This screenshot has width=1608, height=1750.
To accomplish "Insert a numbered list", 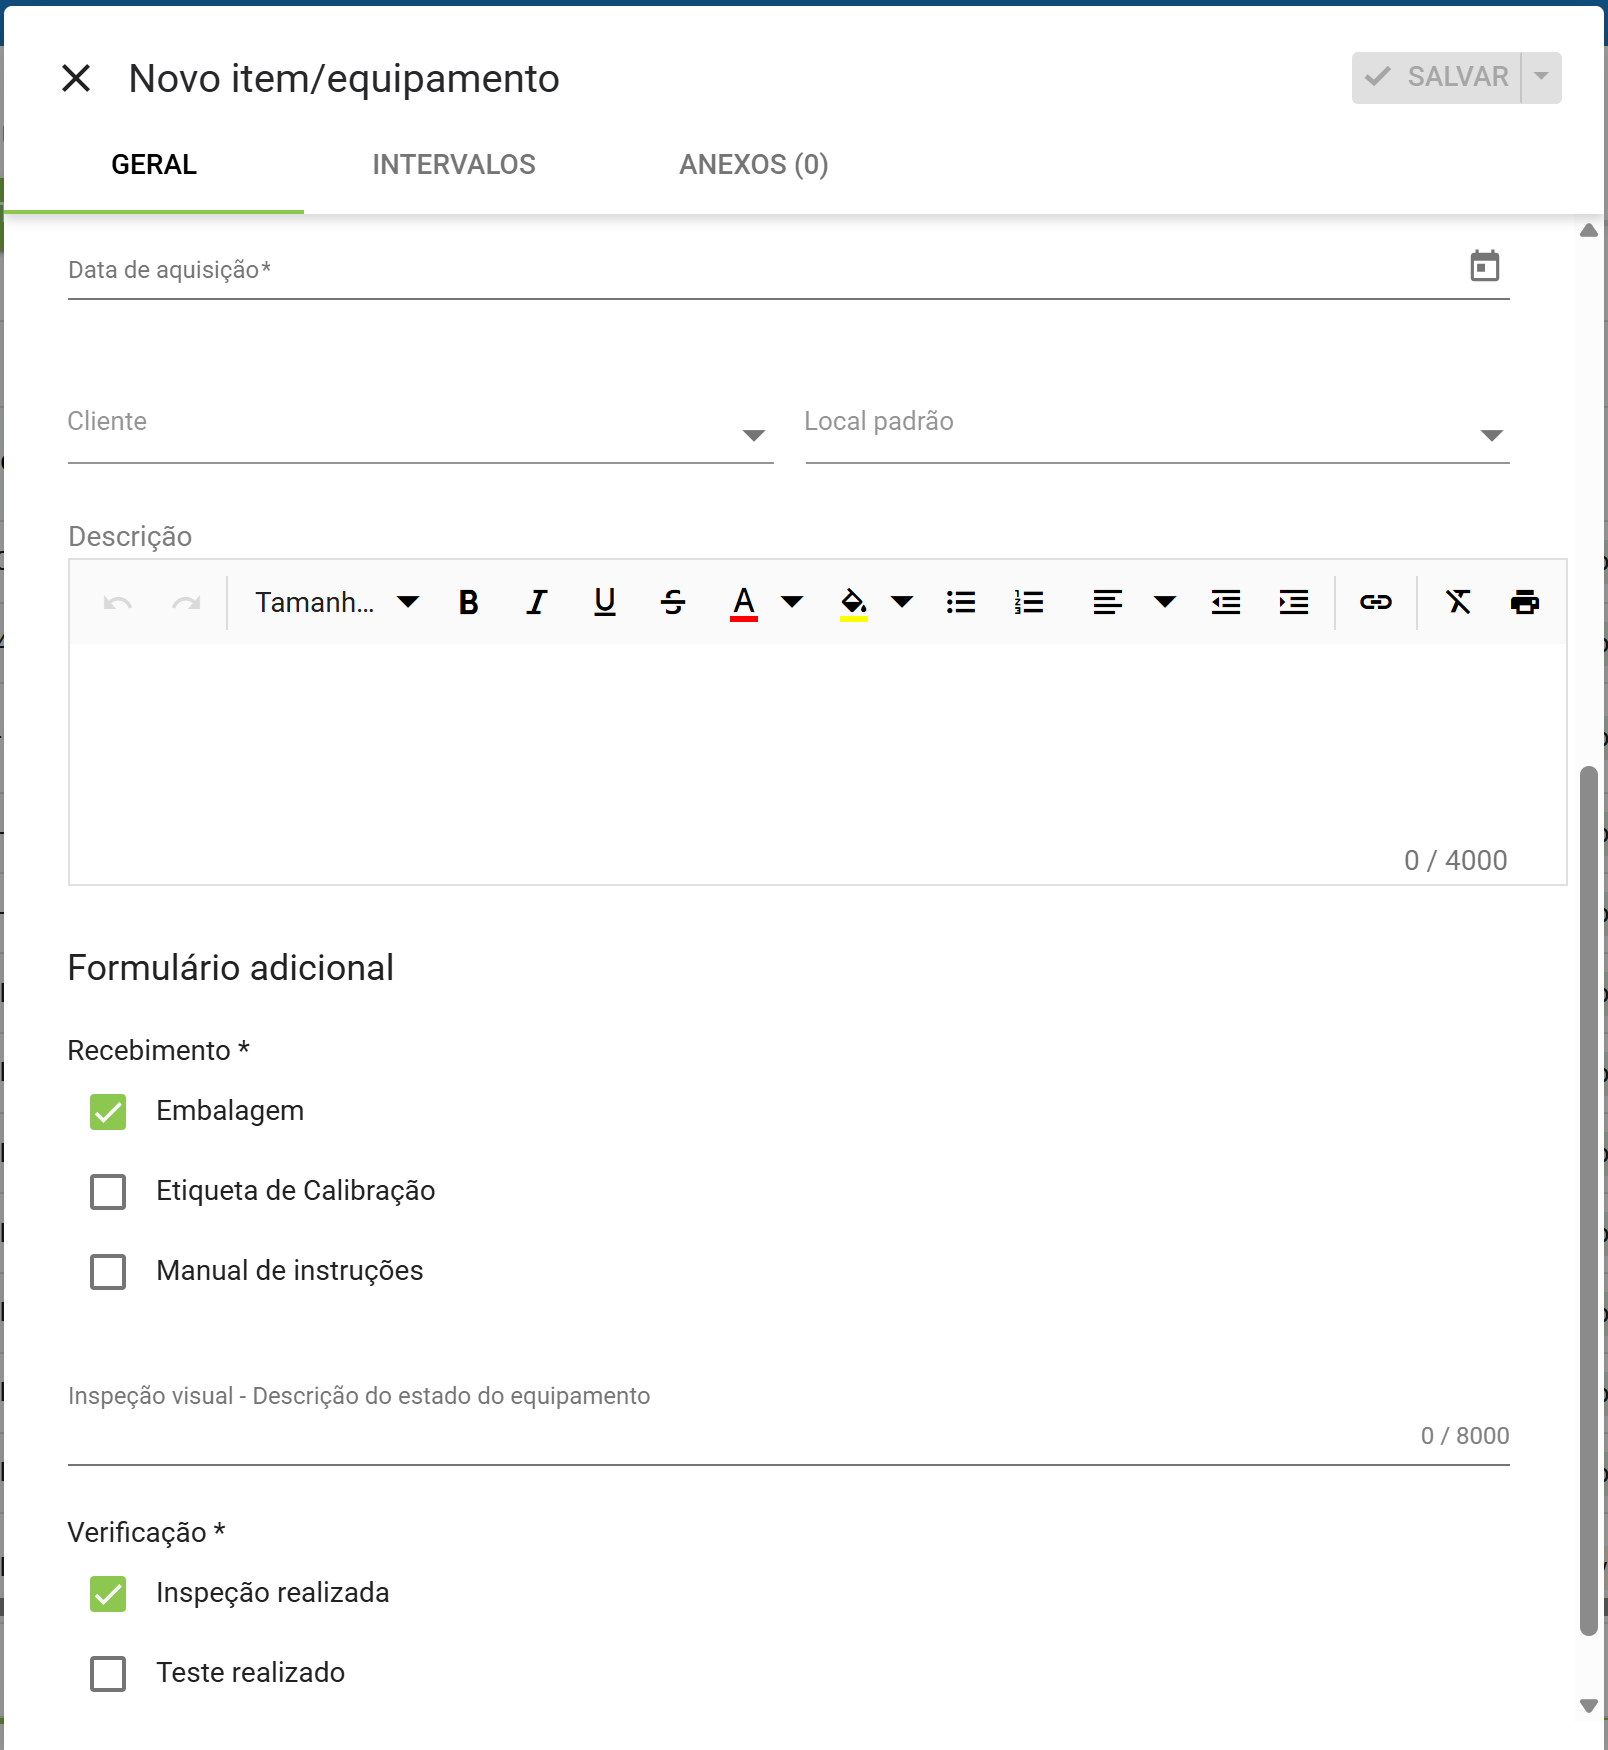I will click(1029, 602).
